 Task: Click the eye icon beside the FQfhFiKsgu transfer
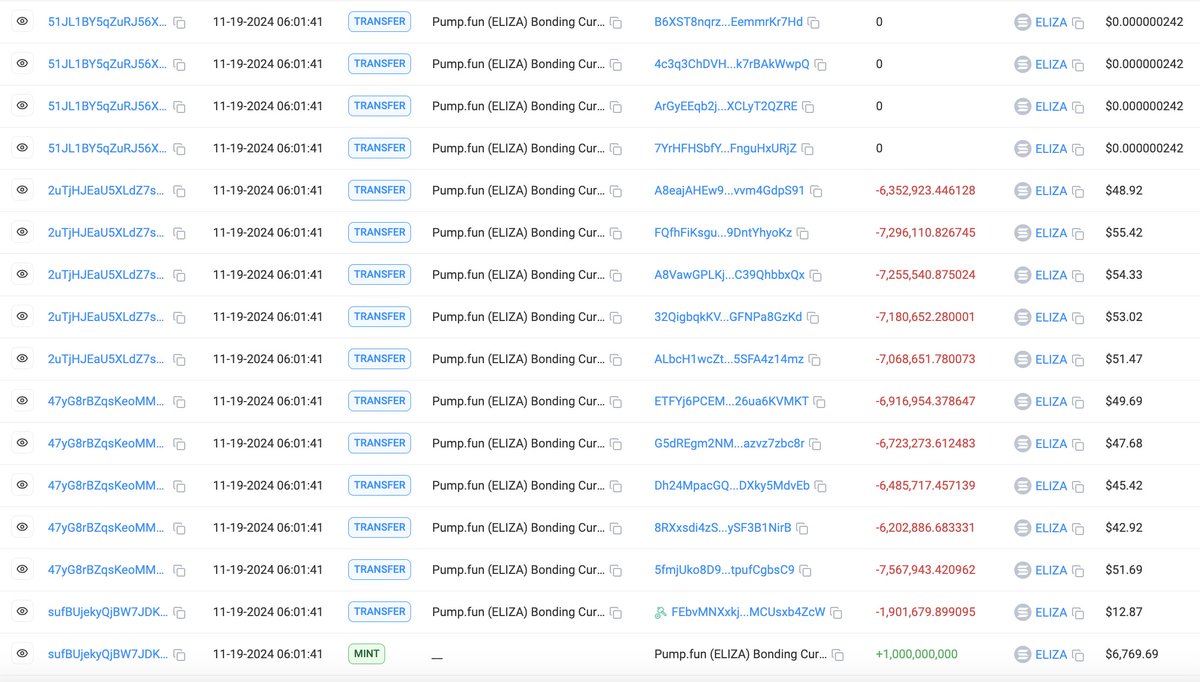coord(21,232)
